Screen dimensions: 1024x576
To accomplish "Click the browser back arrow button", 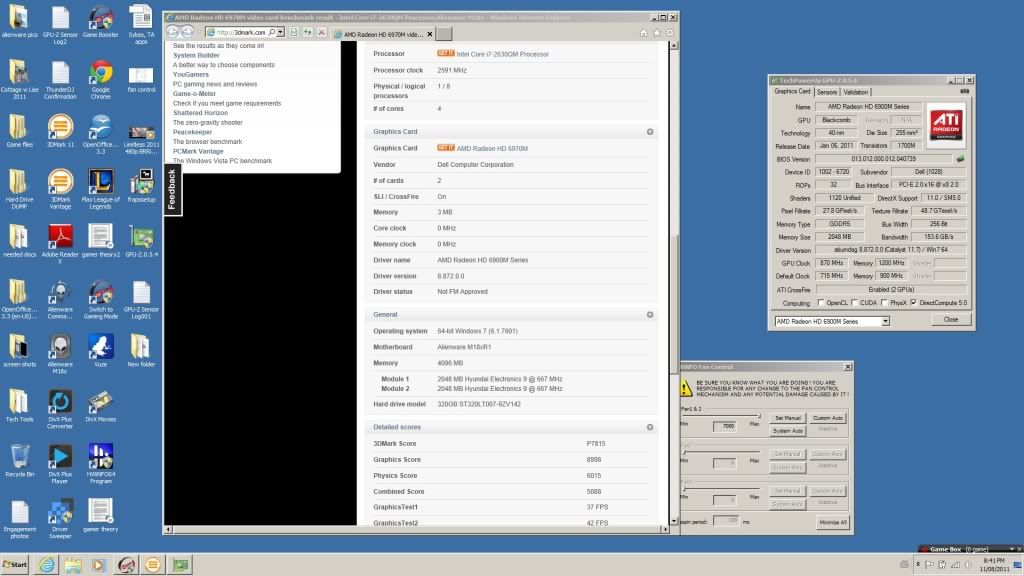I will (x=172, y=31).
